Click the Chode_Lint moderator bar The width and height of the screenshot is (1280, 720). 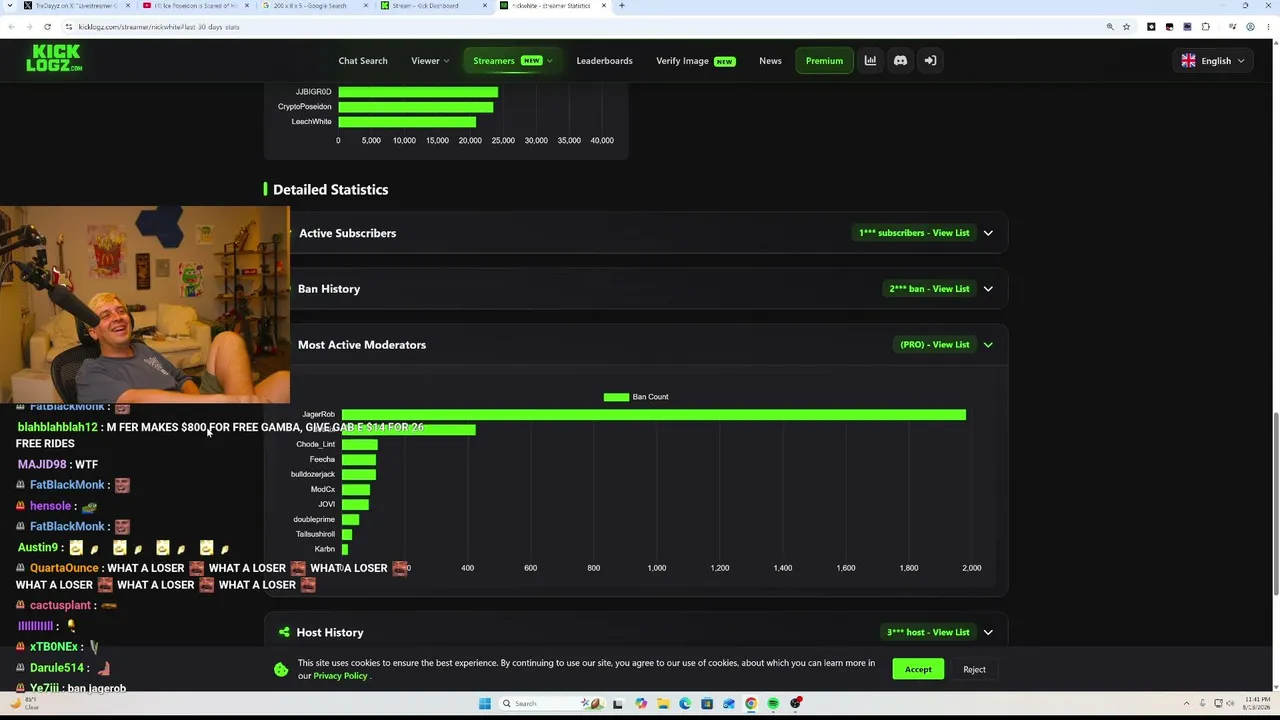(360, 444)
